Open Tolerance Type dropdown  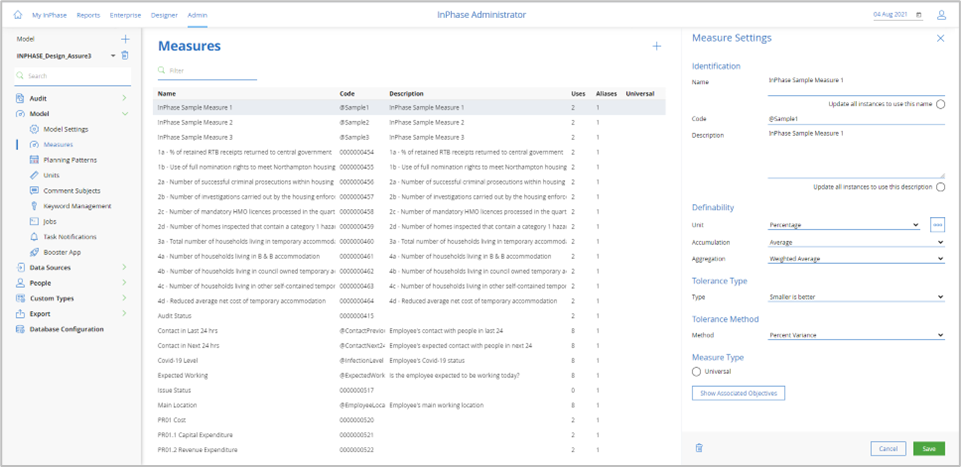pyautogui.click(x=856, y=297)
